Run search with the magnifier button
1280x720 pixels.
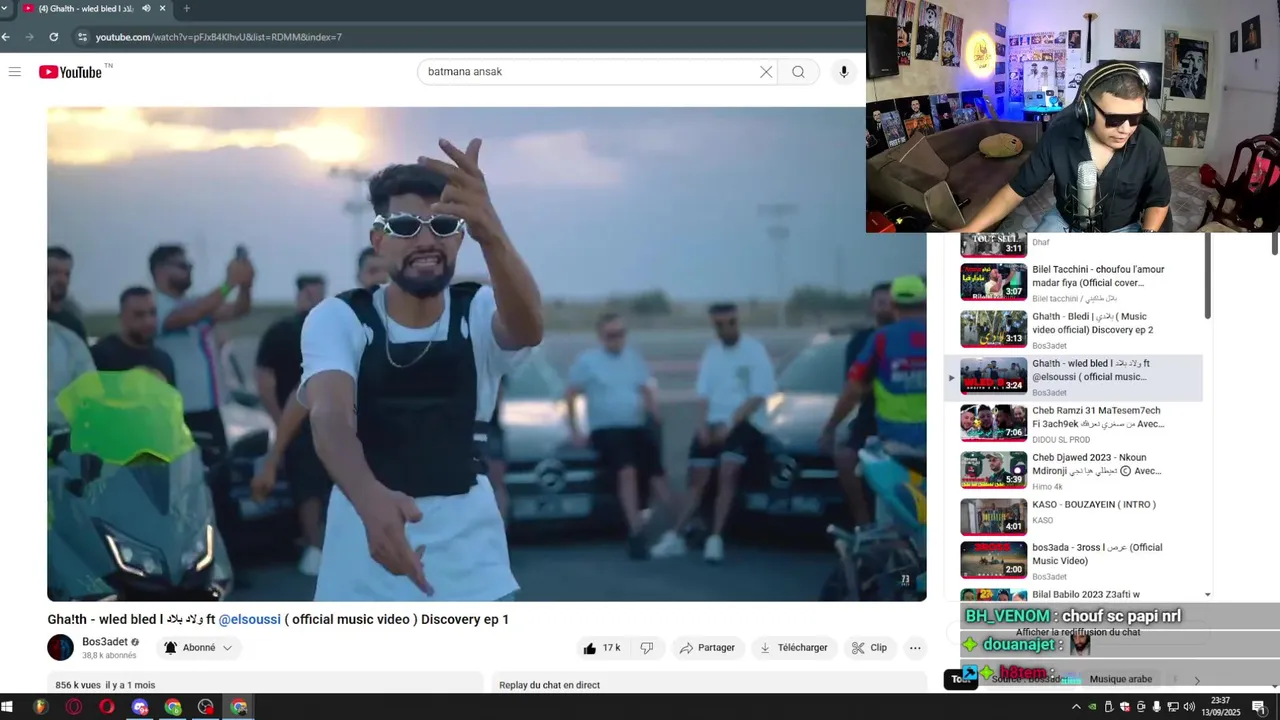pos(798,72)
